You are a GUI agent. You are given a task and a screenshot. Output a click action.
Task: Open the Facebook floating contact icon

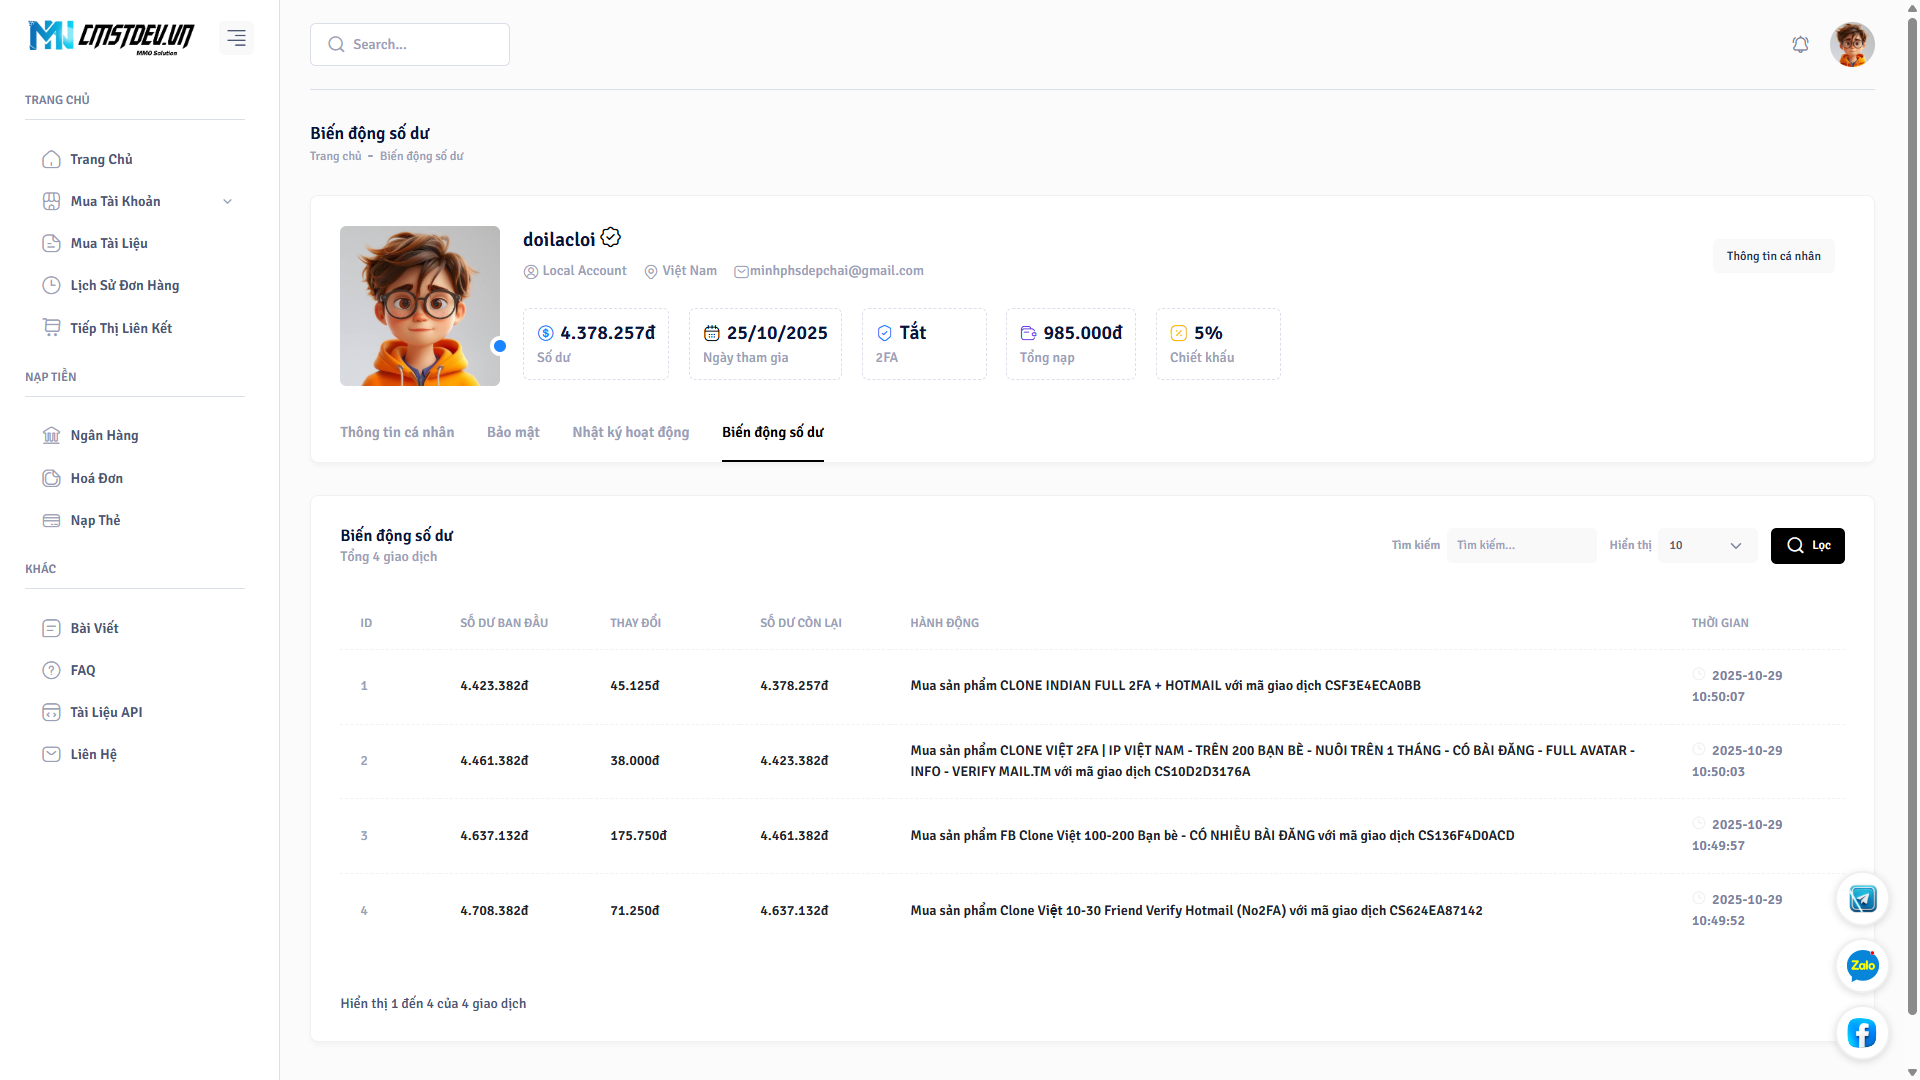[1862, 1033]
